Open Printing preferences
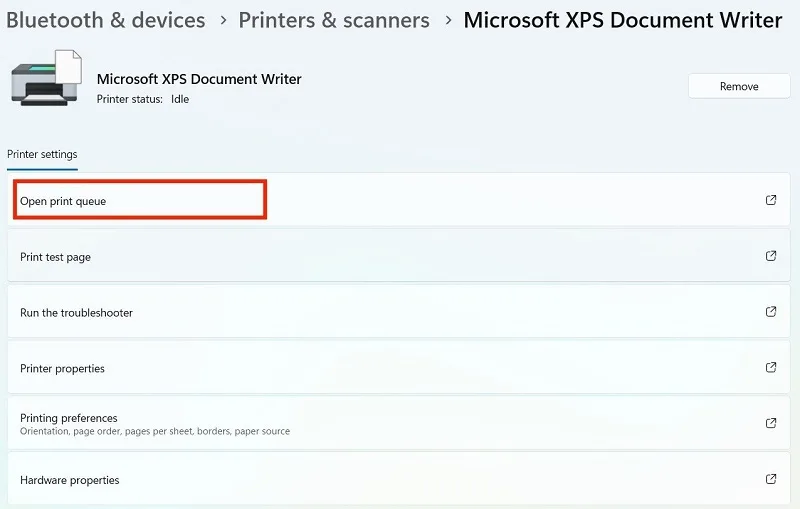This screenshot has height=509, width=800. point(398,423)
